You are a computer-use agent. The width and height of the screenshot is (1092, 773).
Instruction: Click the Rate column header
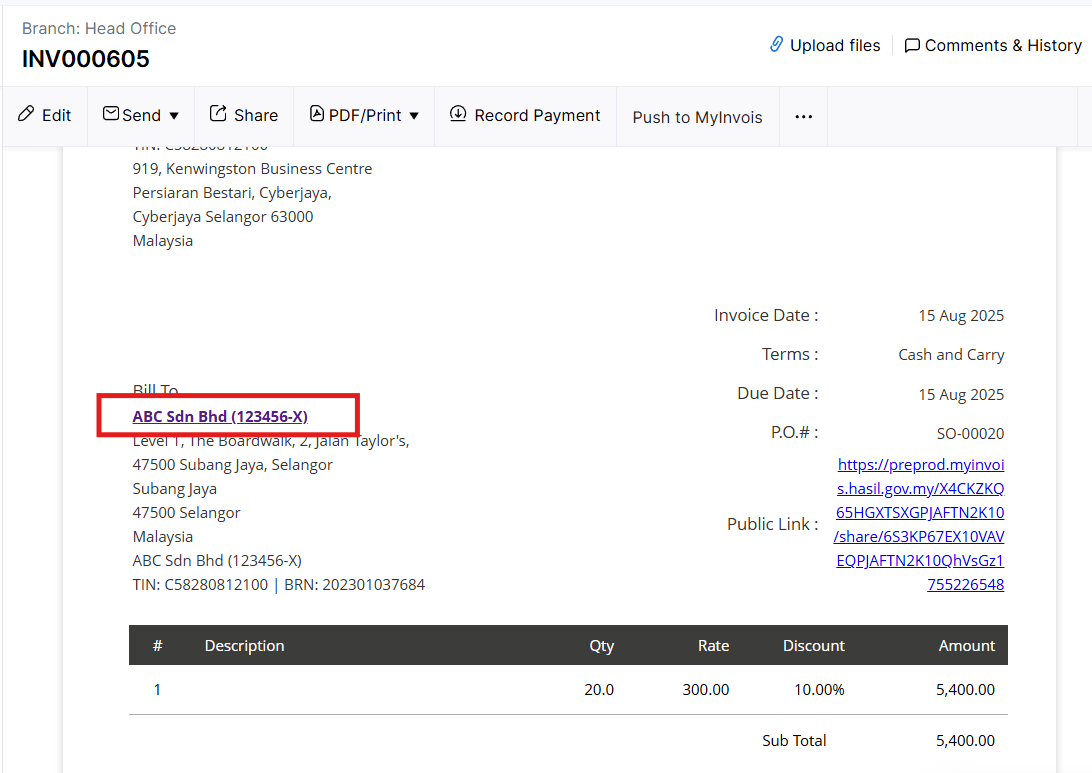[x=713, y=646]
